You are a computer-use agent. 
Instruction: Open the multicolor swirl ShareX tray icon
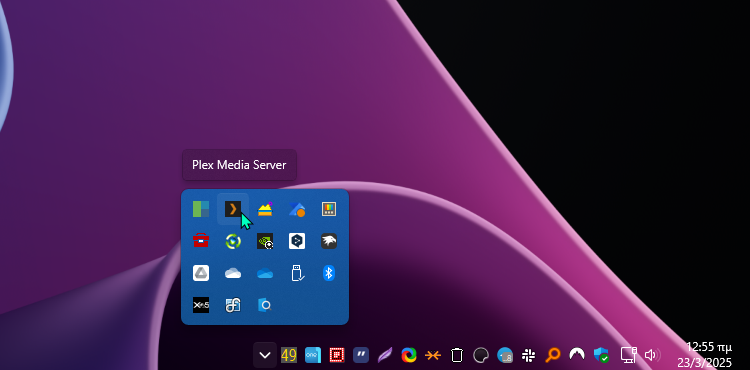[409, 355]
